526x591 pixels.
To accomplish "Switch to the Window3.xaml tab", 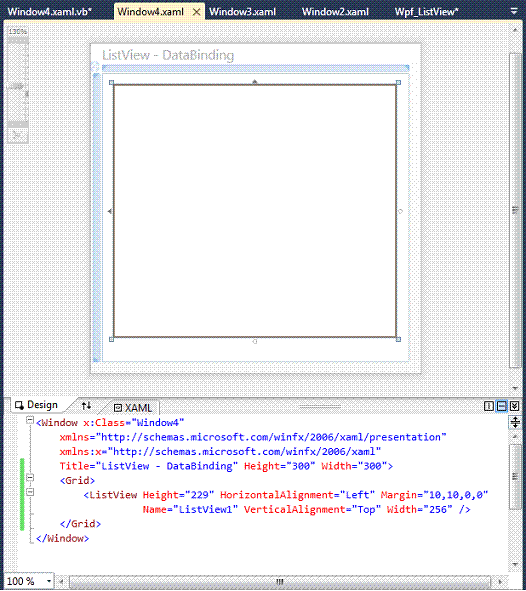I will pyautogui.click(x=242, y=12).
